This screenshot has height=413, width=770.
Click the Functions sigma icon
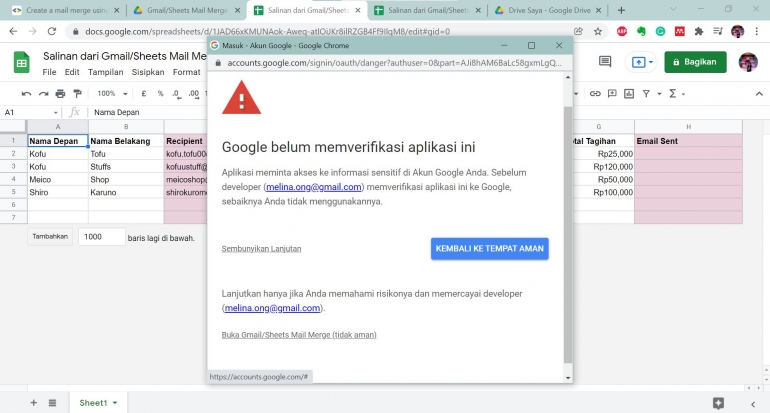(673, 93)
